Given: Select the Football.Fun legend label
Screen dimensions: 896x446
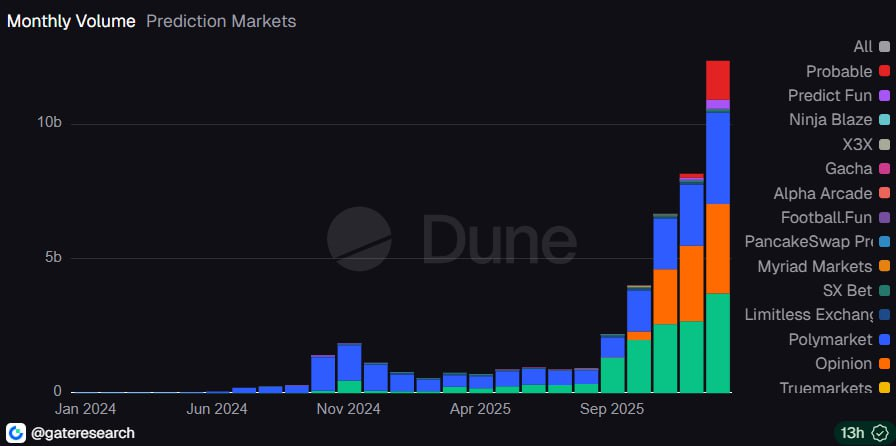Looking at the screenshot, I should coord(827,217).
